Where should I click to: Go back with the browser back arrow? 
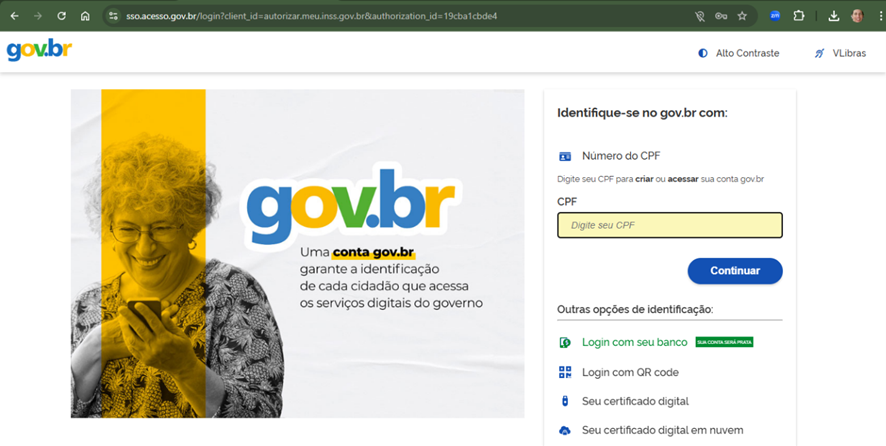(14, 16)
